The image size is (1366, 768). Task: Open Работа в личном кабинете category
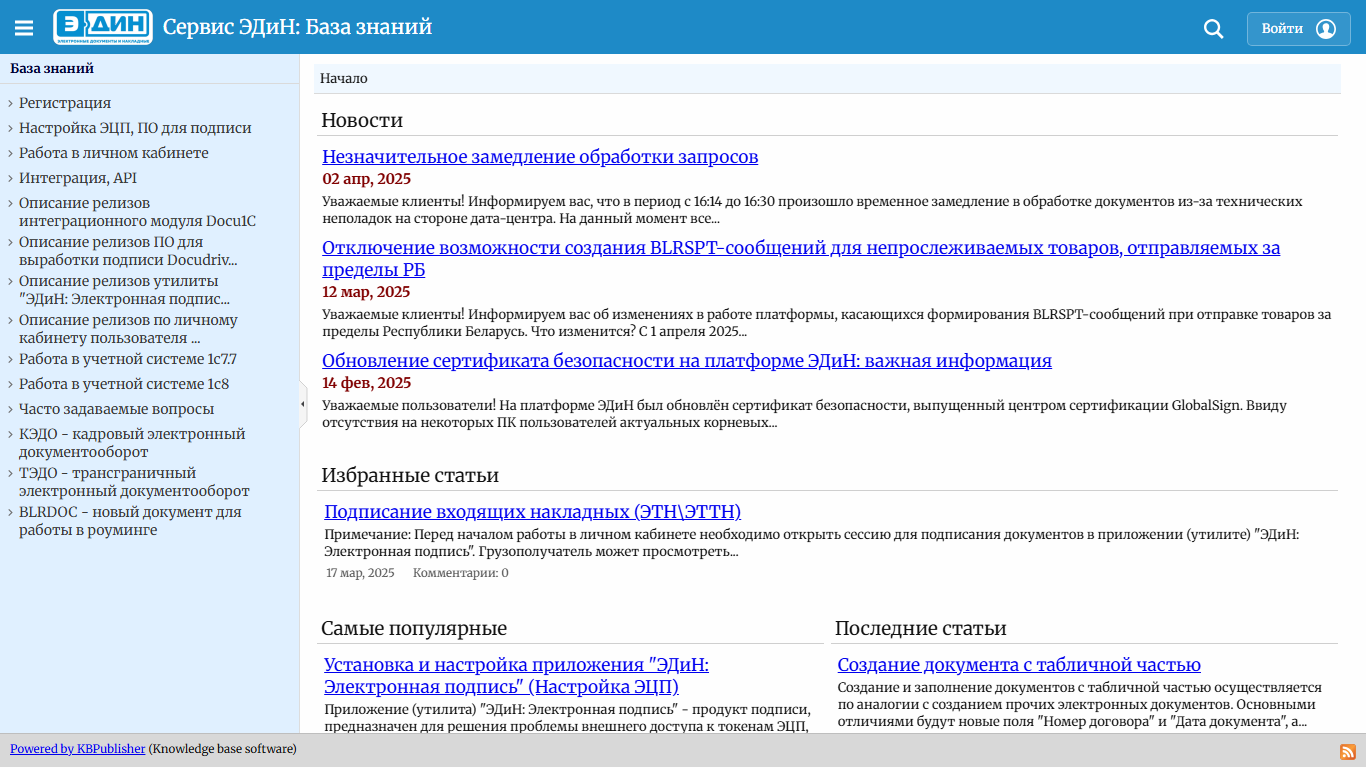114,153
